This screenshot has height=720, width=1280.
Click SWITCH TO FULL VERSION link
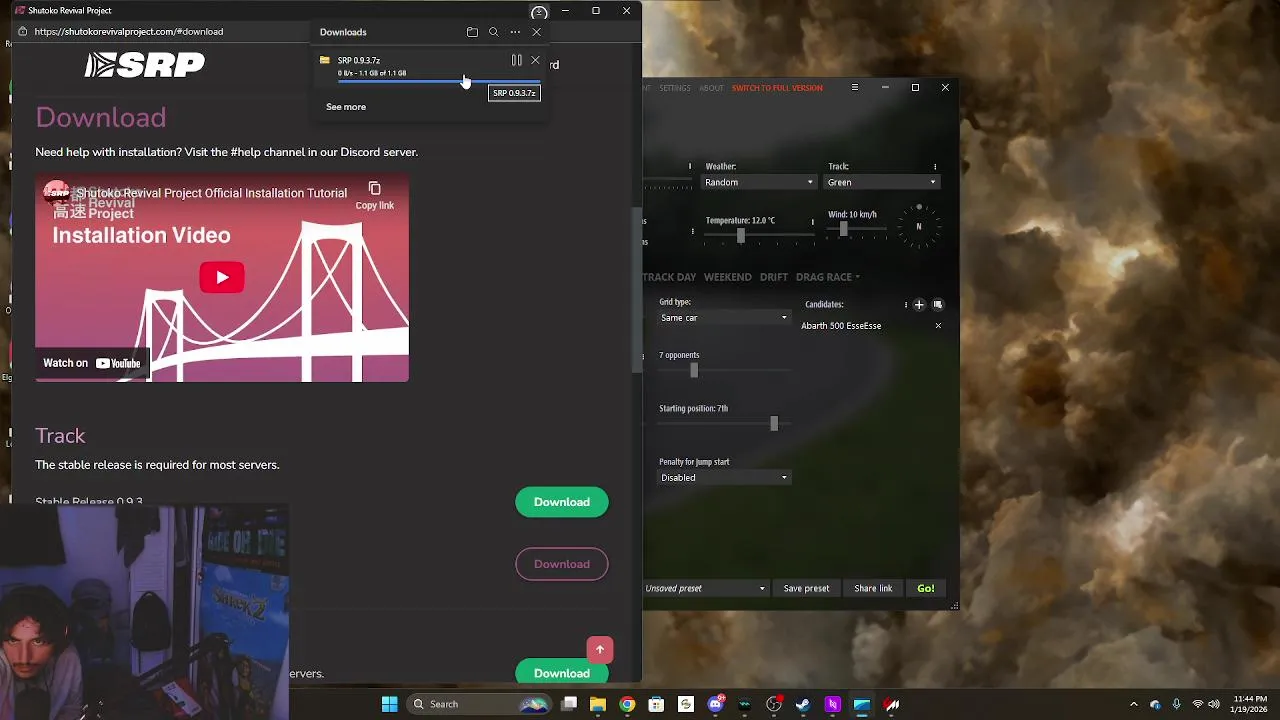(x=777, y=88)
